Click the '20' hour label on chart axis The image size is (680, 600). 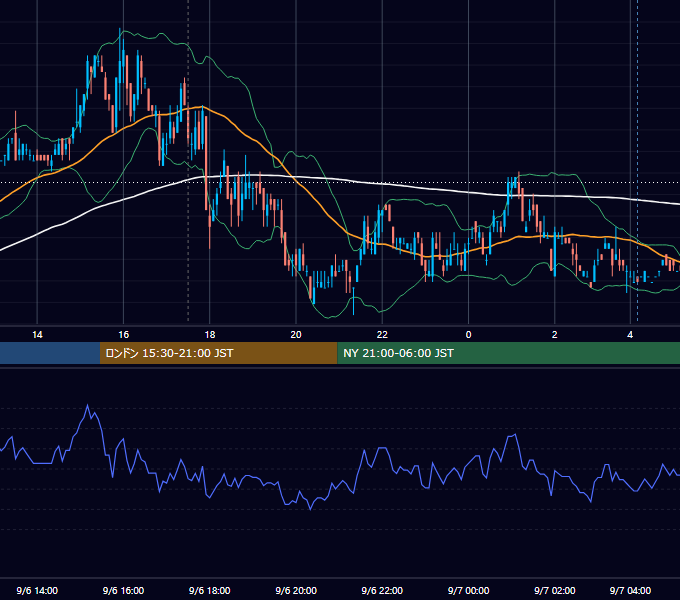pos(296,335)
